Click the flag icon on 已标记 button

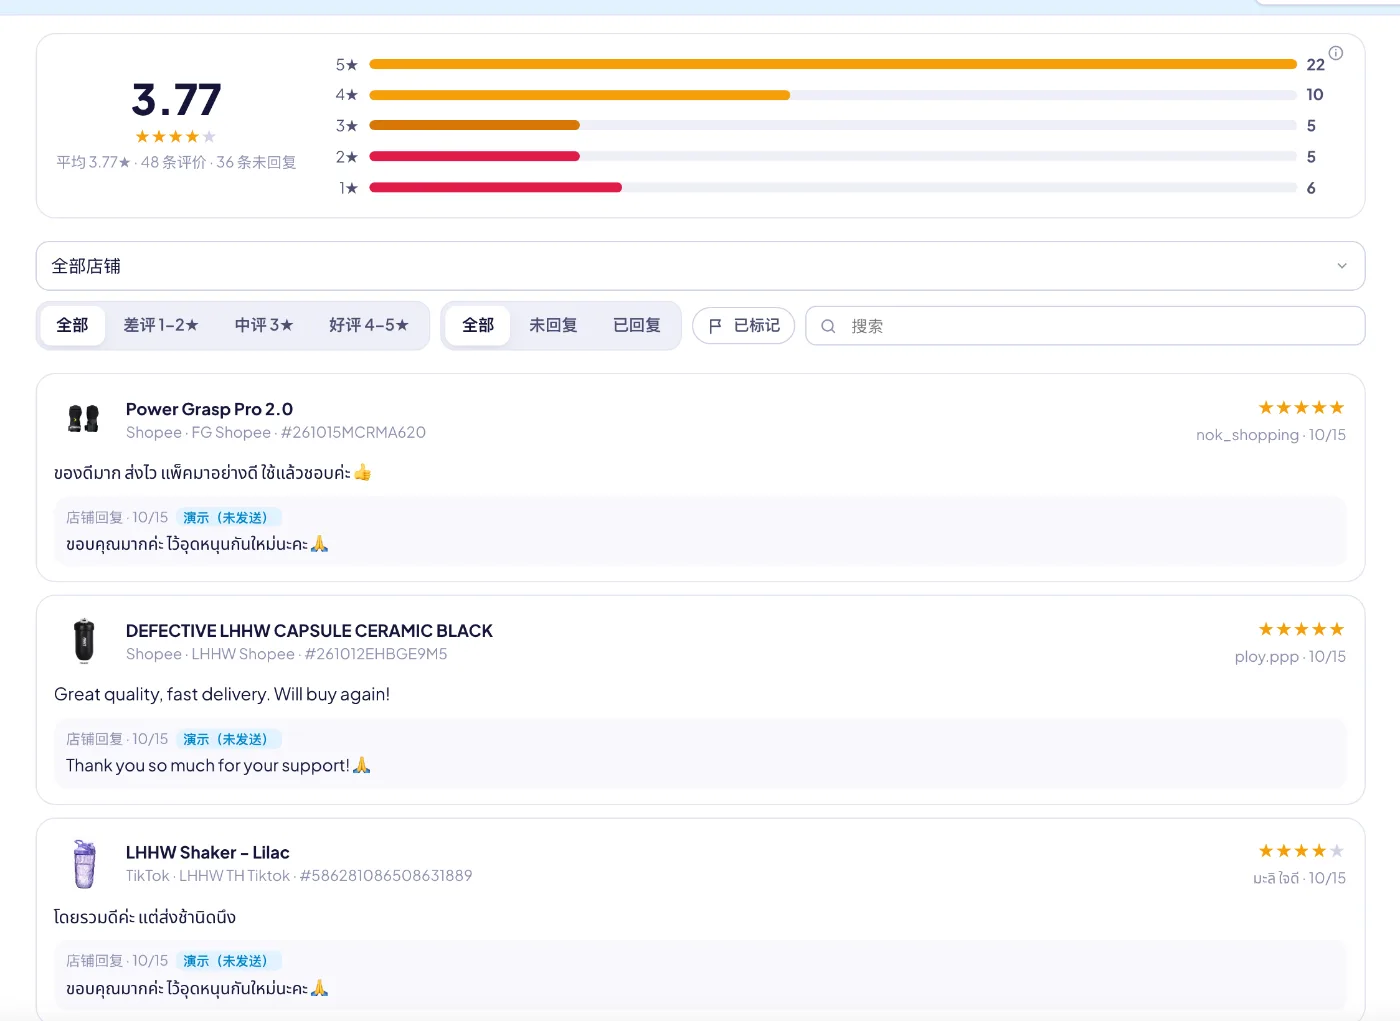pos(715,326)
